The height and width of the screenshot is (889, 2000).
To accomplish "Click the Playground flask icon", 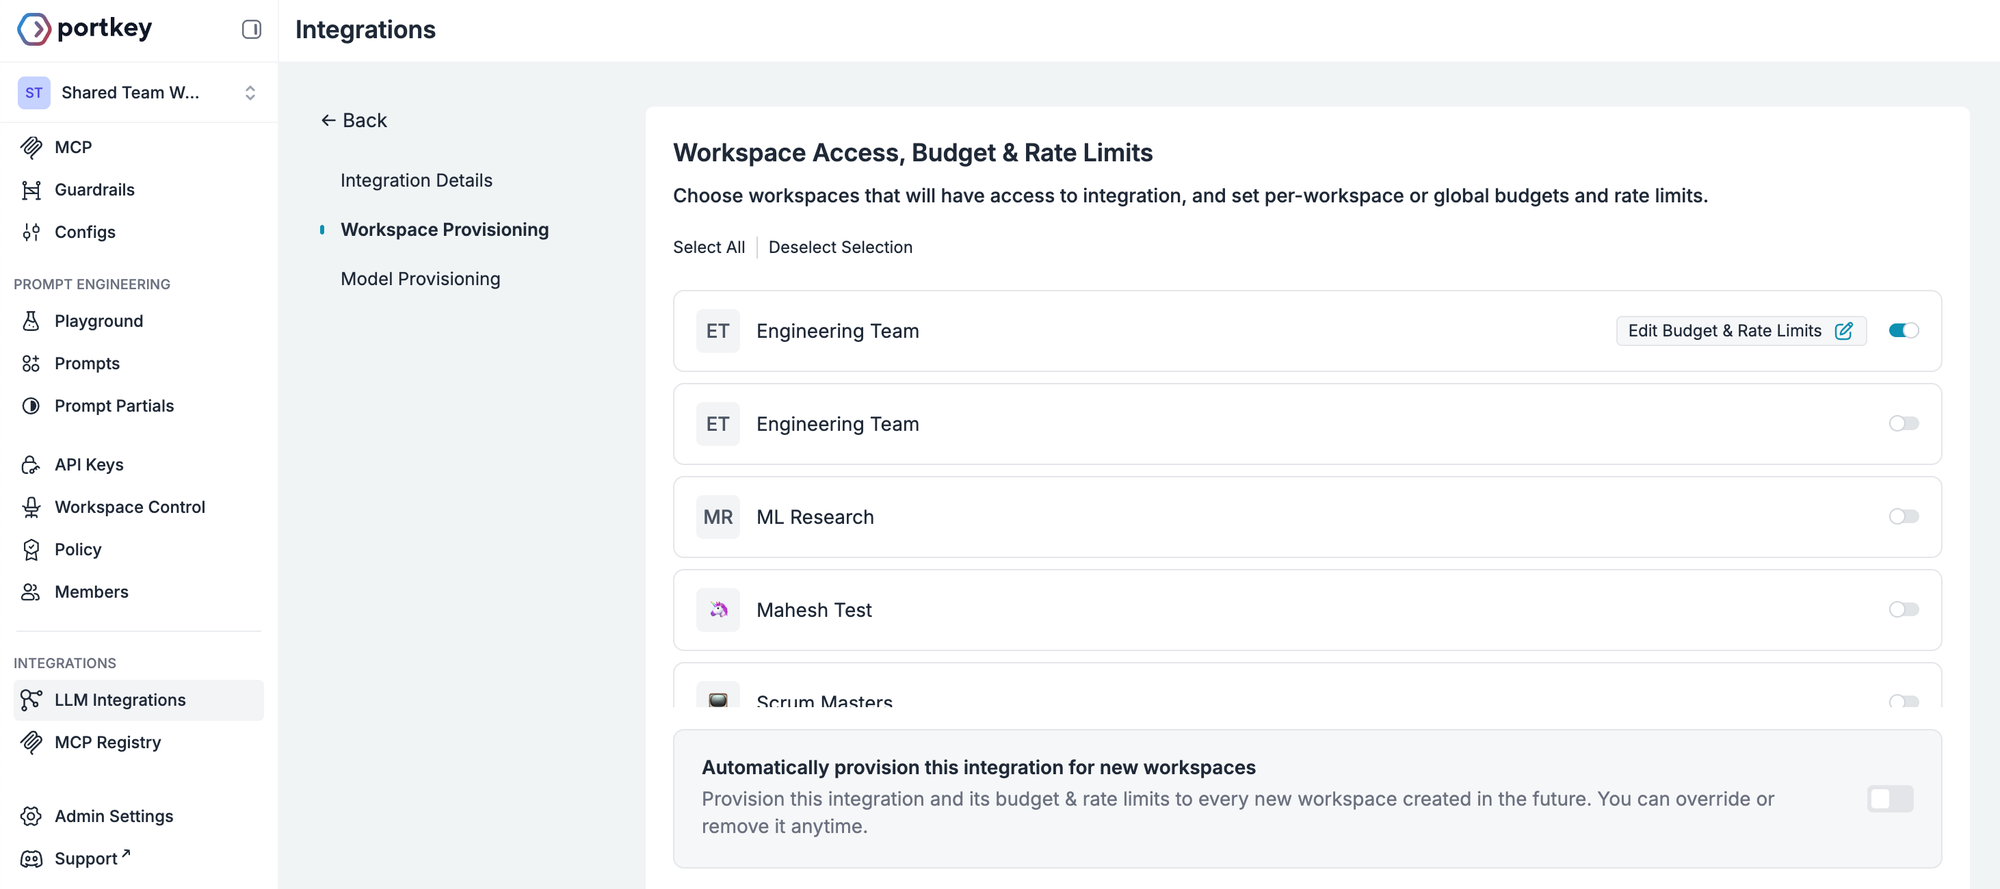I will (x=31, y=321).
